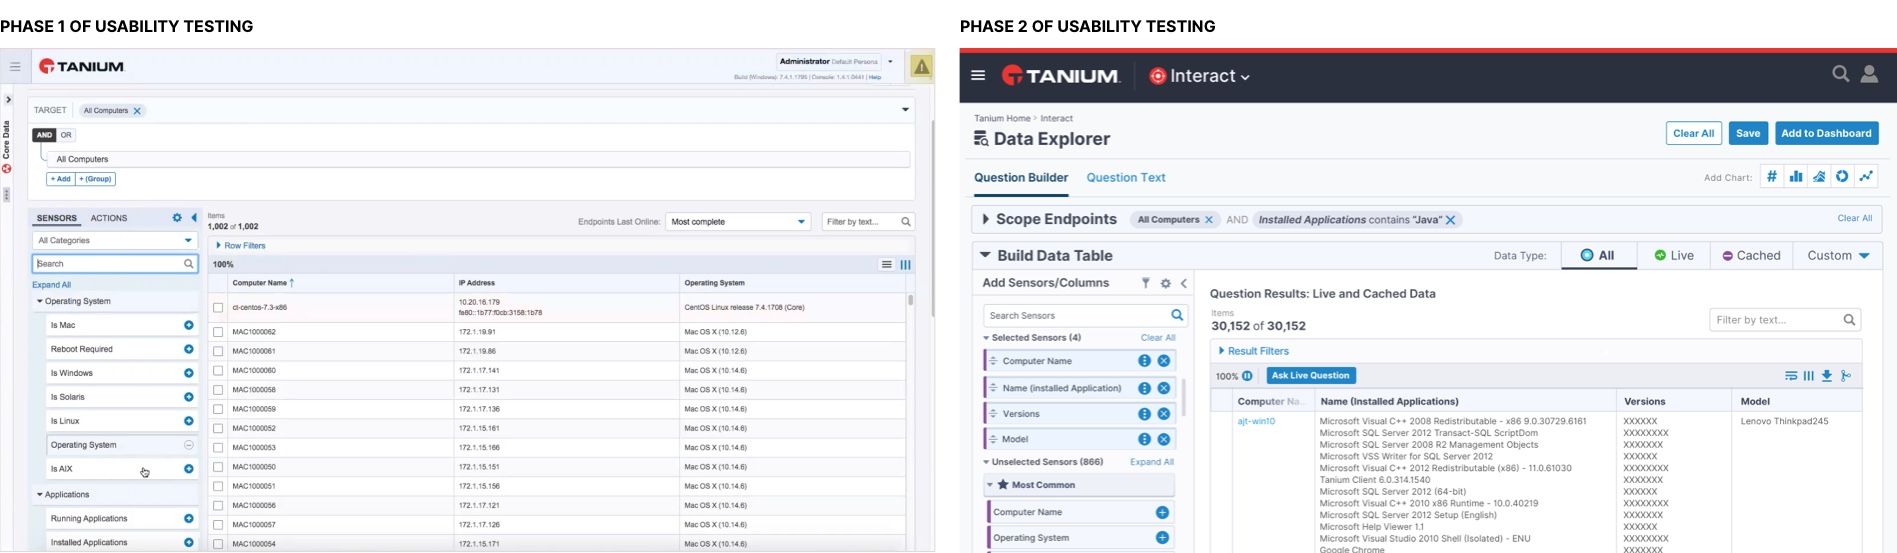Open the Administrator persona dropdown
Image resolution: width=1897 pixels, height=553 pixels.
point(890,62)
